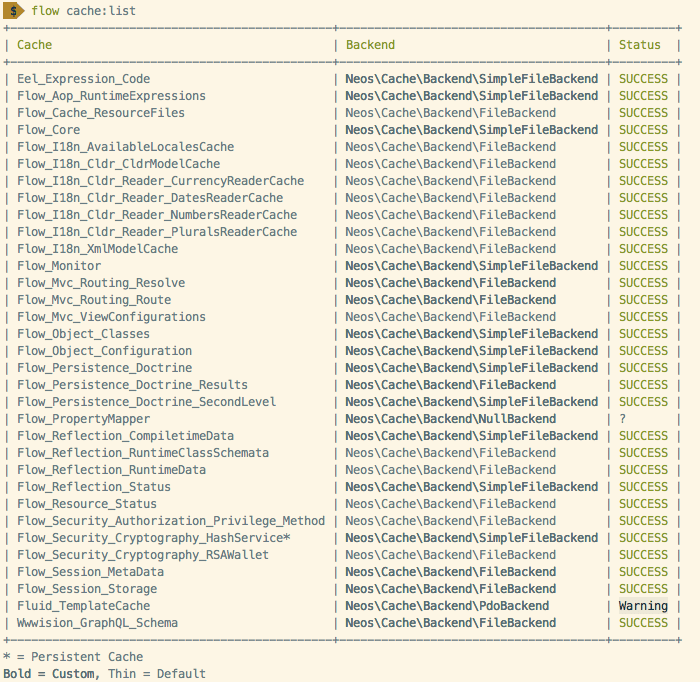Screen dimensions: 700x682
Task: Click SUCCESS status in the Wwwision_GraphQL_Schema row
Action: tap(643, 623)
